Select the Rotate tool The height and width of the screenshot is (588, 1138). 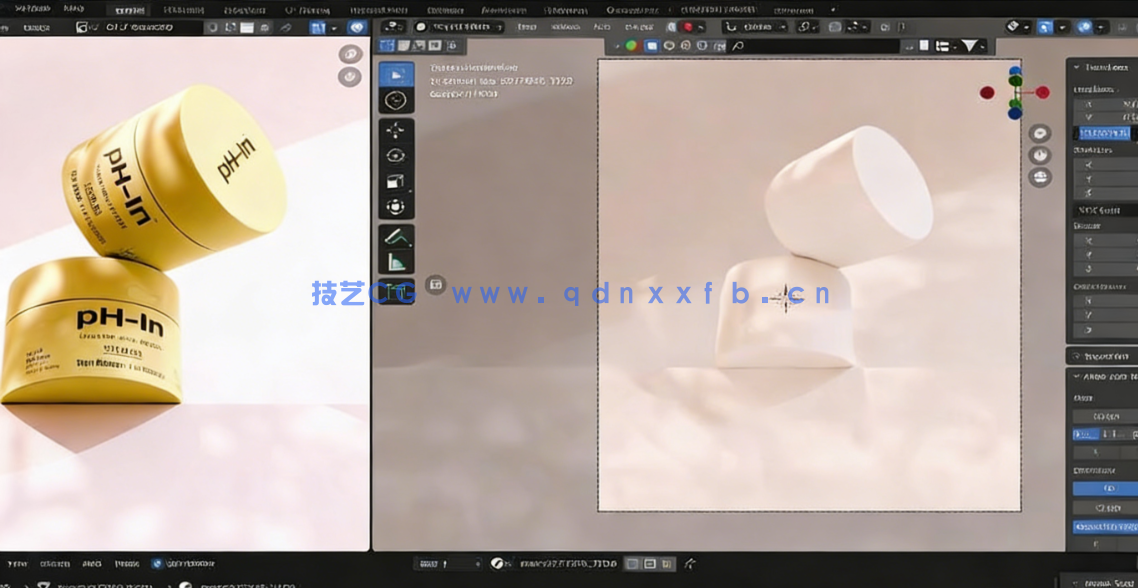tap(395, 154)
